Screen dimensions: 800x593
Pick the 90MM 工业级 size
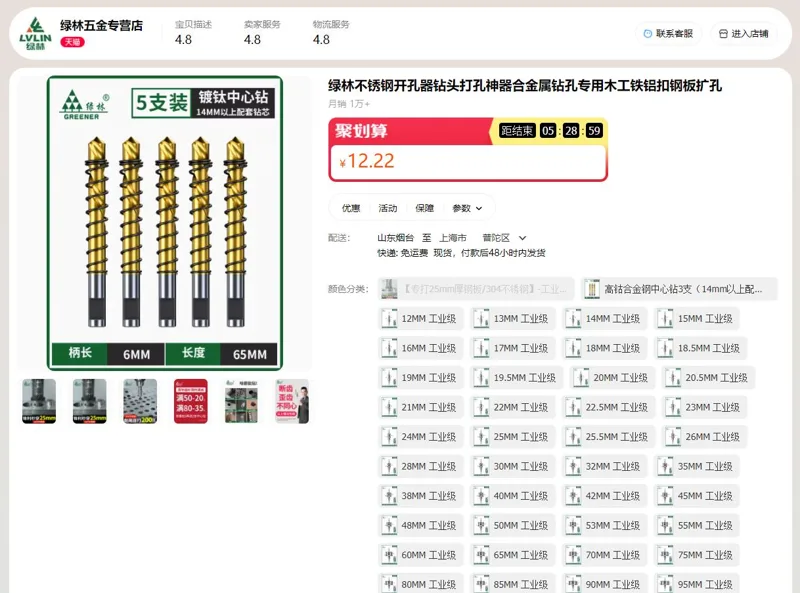coord(605,584)
